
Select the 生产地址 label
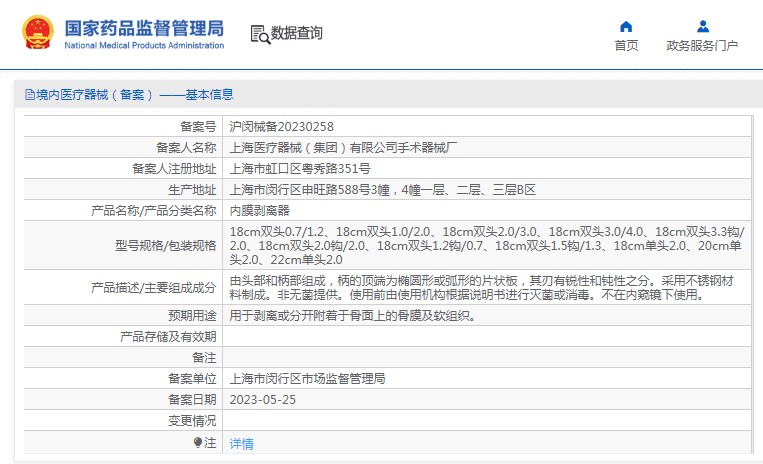[x=192, y=190]
